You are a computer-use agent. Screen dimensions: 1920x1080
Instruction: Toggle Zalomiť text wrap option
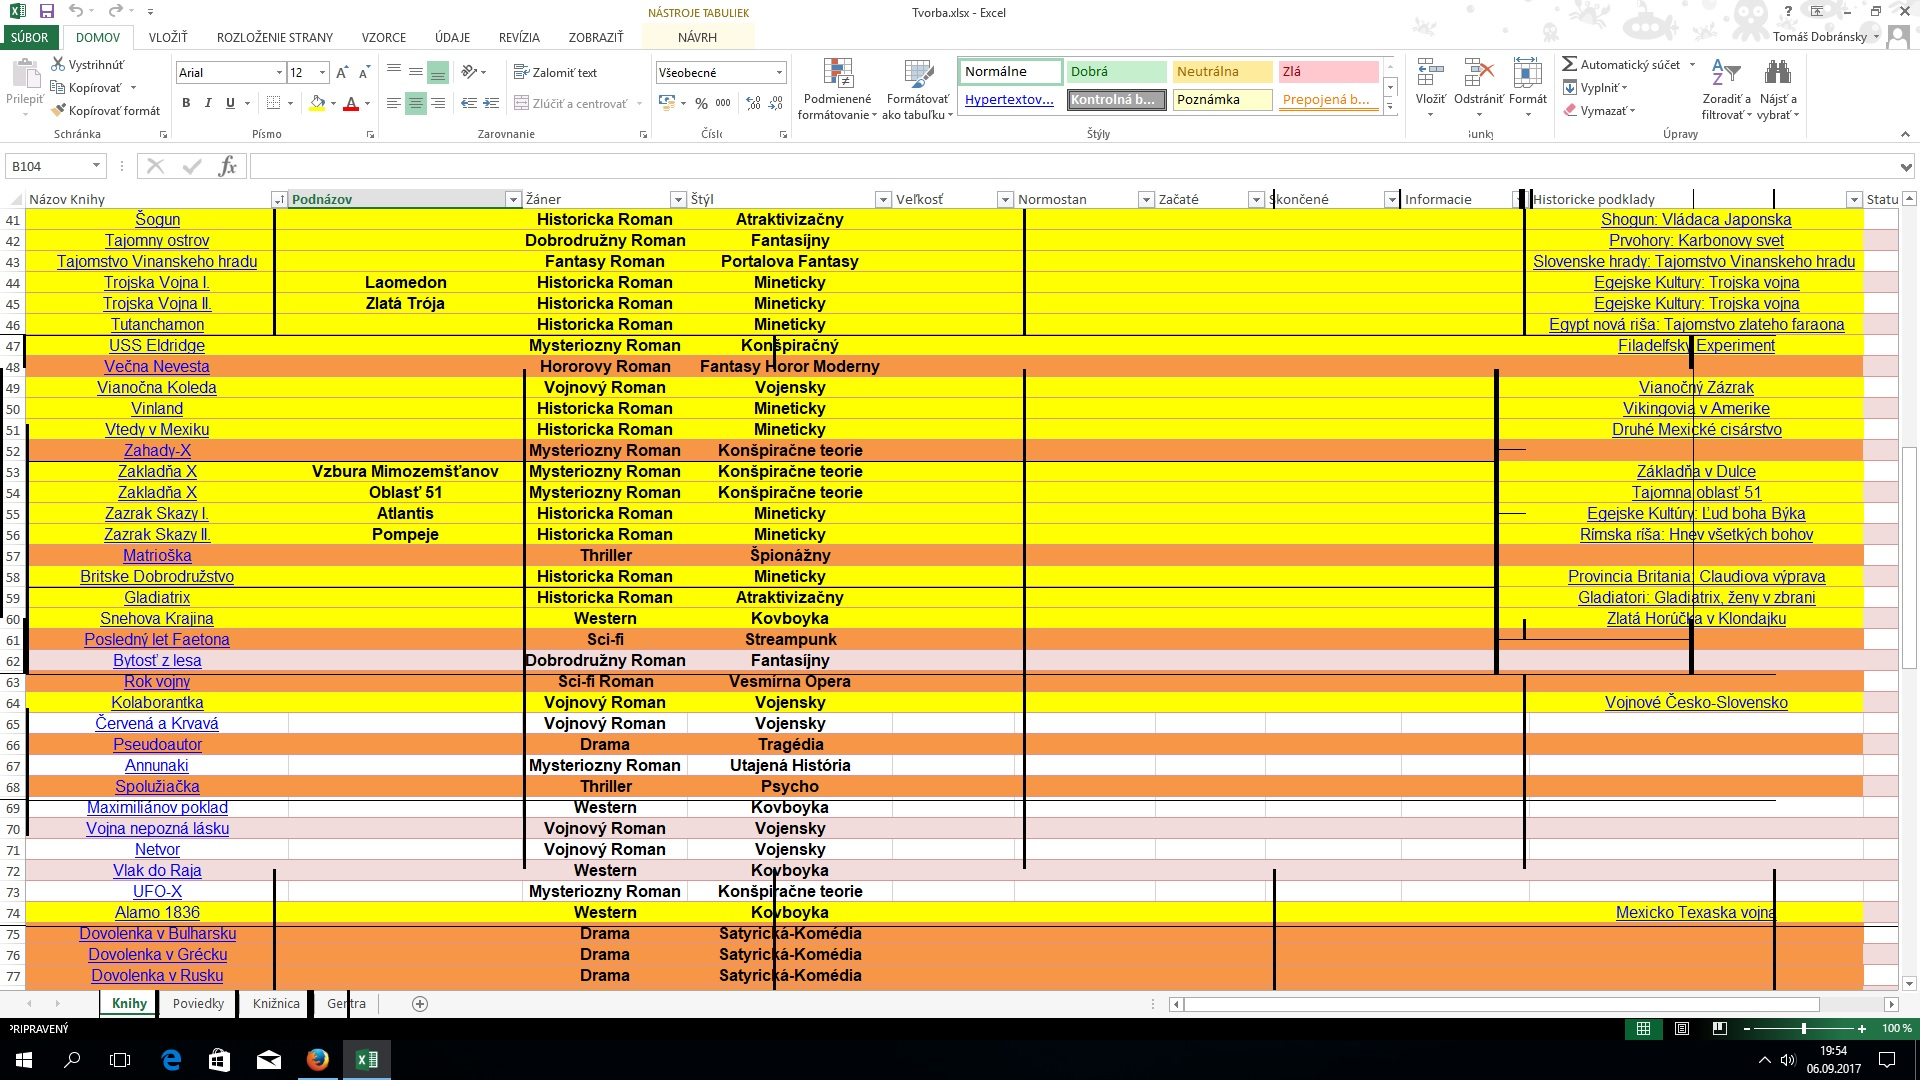click(x=555, y=73)
